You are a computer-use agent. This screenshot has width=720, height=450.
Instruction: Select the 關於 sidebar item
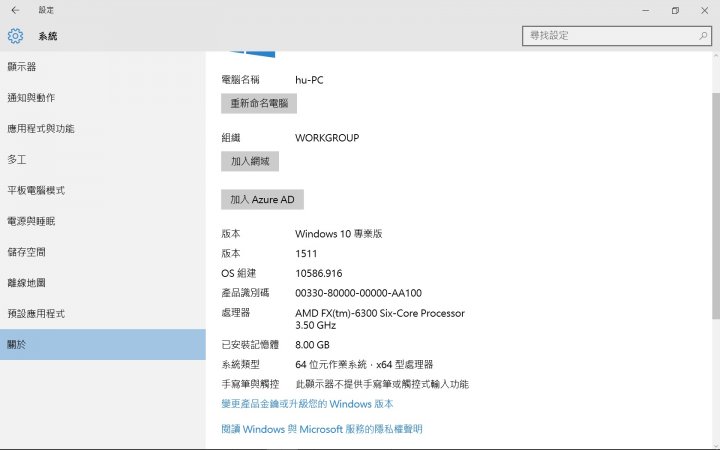click(103, 344)
